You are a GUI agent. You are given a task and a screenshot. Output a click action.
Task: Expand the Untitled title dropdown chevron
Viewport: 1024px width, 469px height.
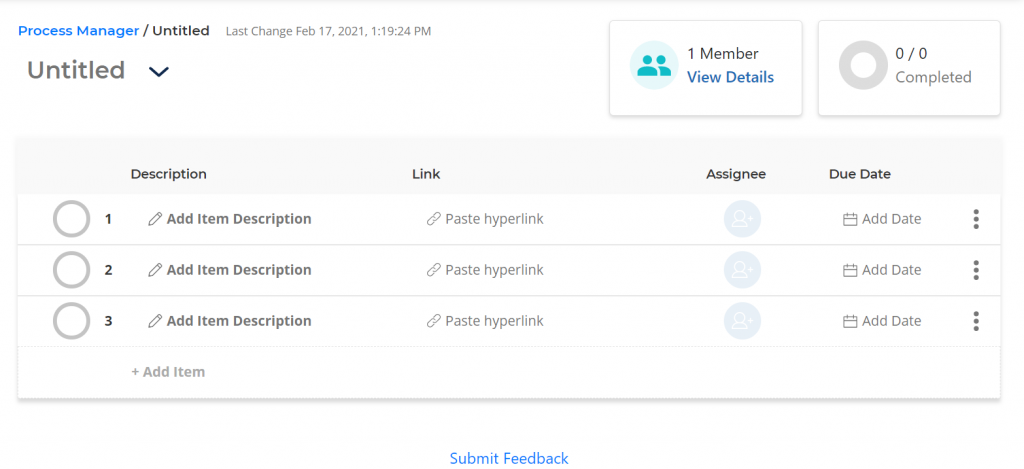[x=158, y=72]
